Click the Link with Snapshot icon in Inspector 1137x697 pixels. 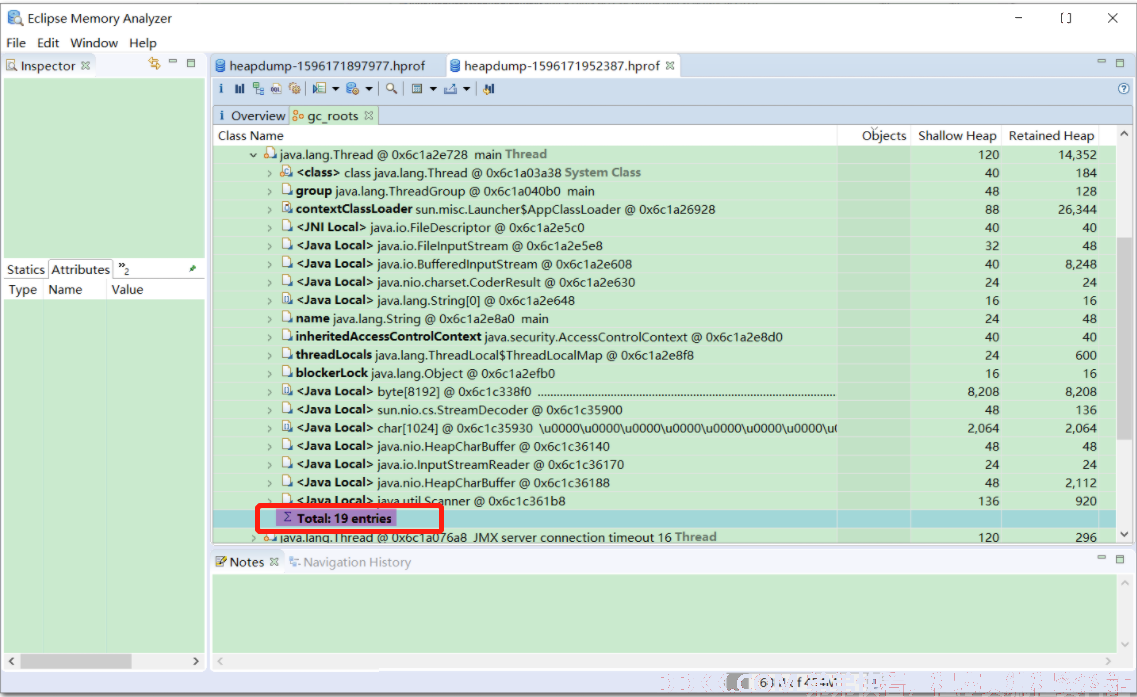154,64
